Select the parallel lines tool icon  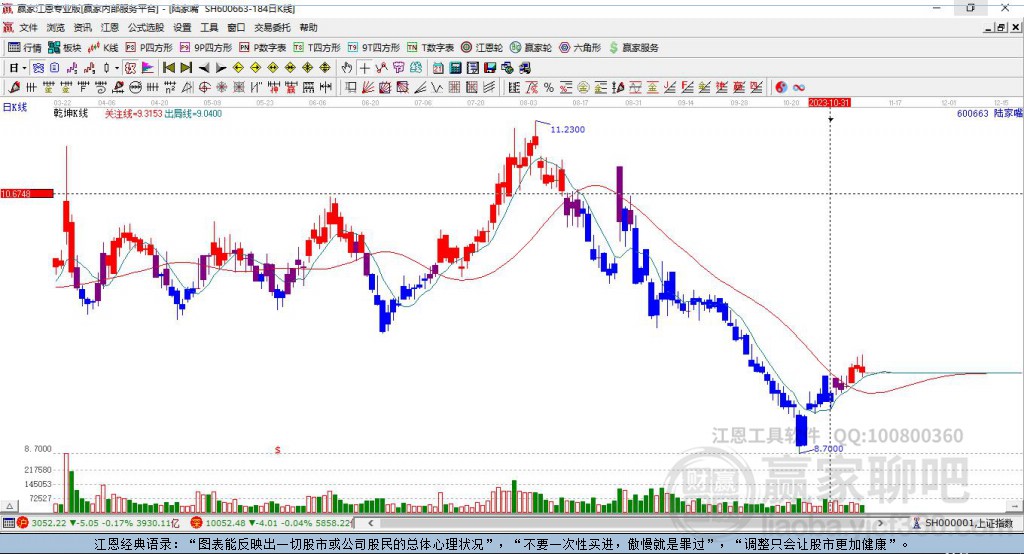(489, 88)
